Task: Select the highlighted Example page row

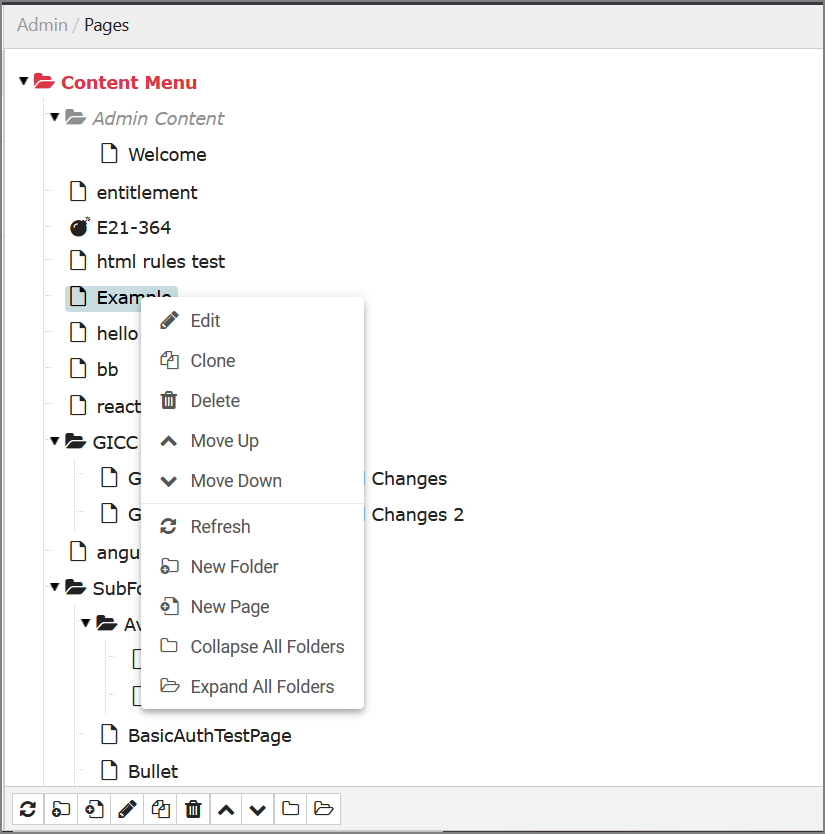Action: 121,298
